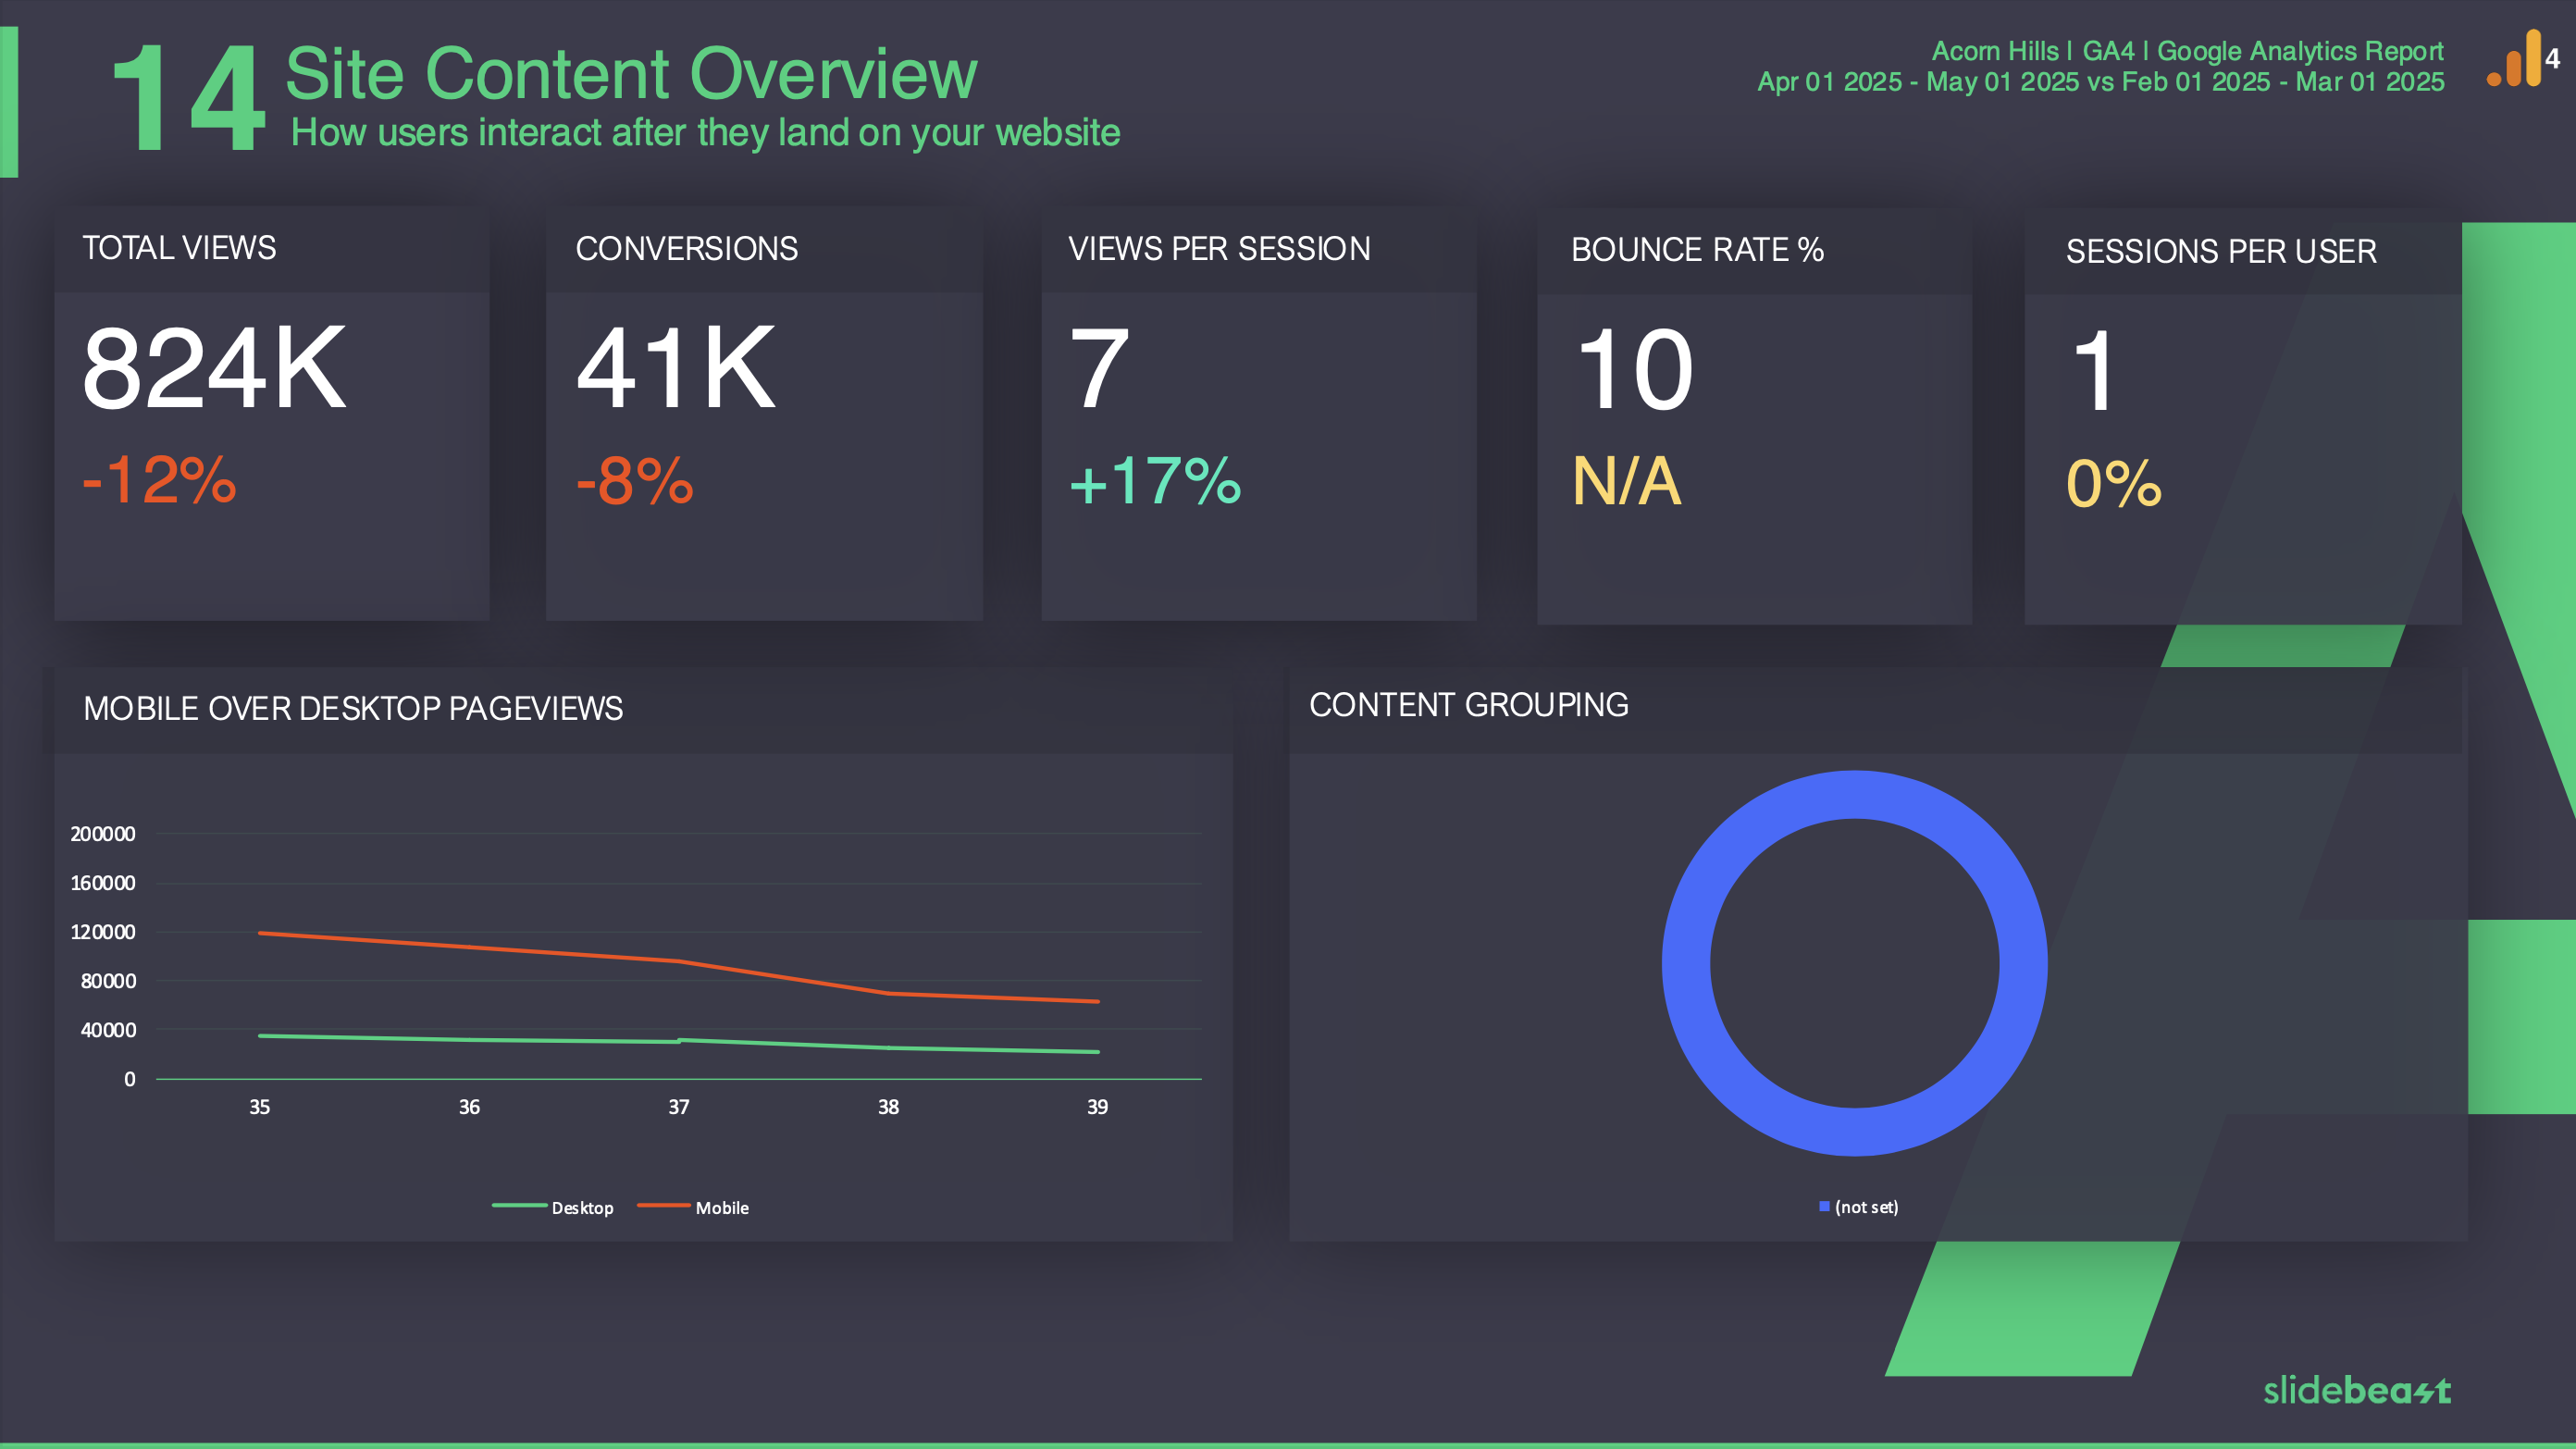Click the Mobile legend label
Viewport: 2576px width, 1449px height.
(722, 1208)
